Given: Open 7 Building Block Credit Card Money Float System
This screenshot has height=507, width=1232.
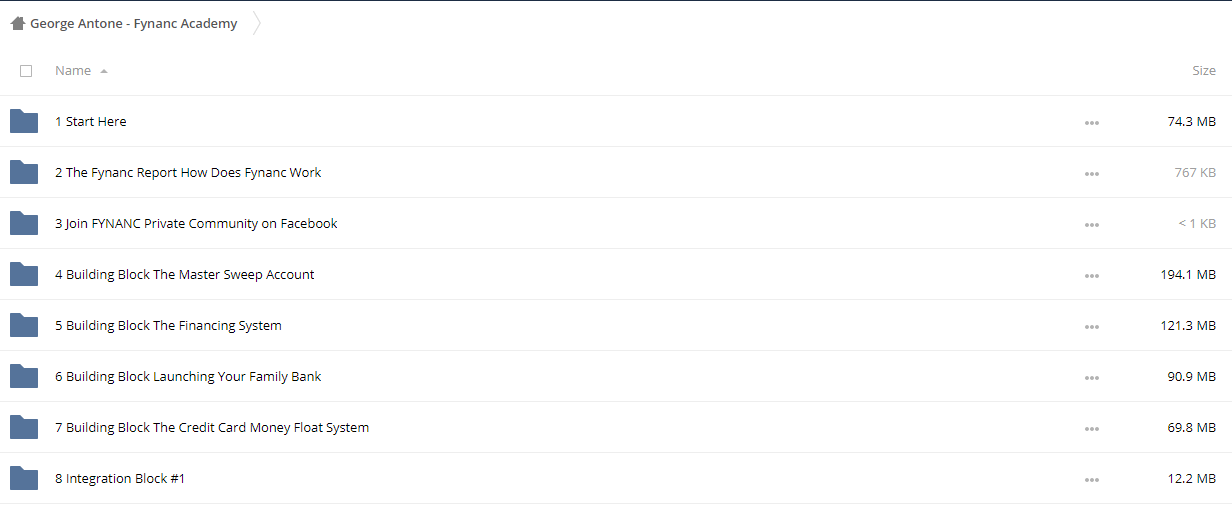Looking at the screenshot, I should pos(212,427).
